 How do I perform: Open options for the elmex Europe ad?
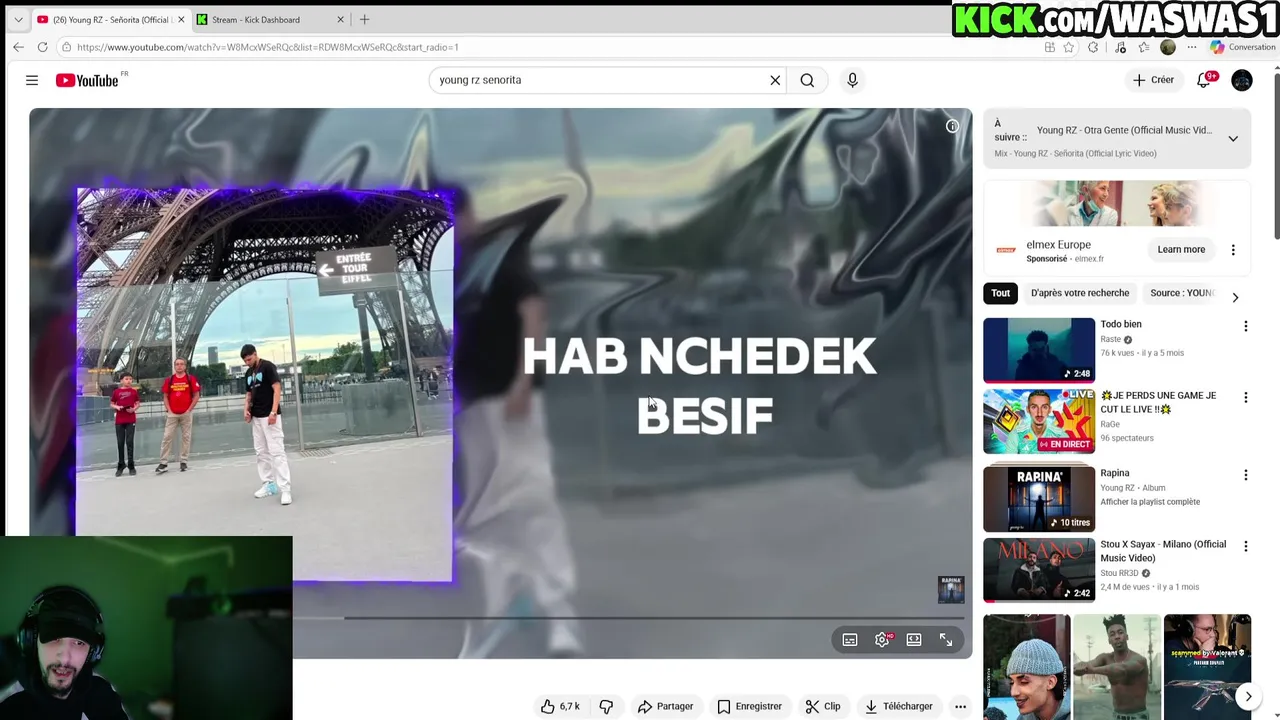coord(1233,250)
